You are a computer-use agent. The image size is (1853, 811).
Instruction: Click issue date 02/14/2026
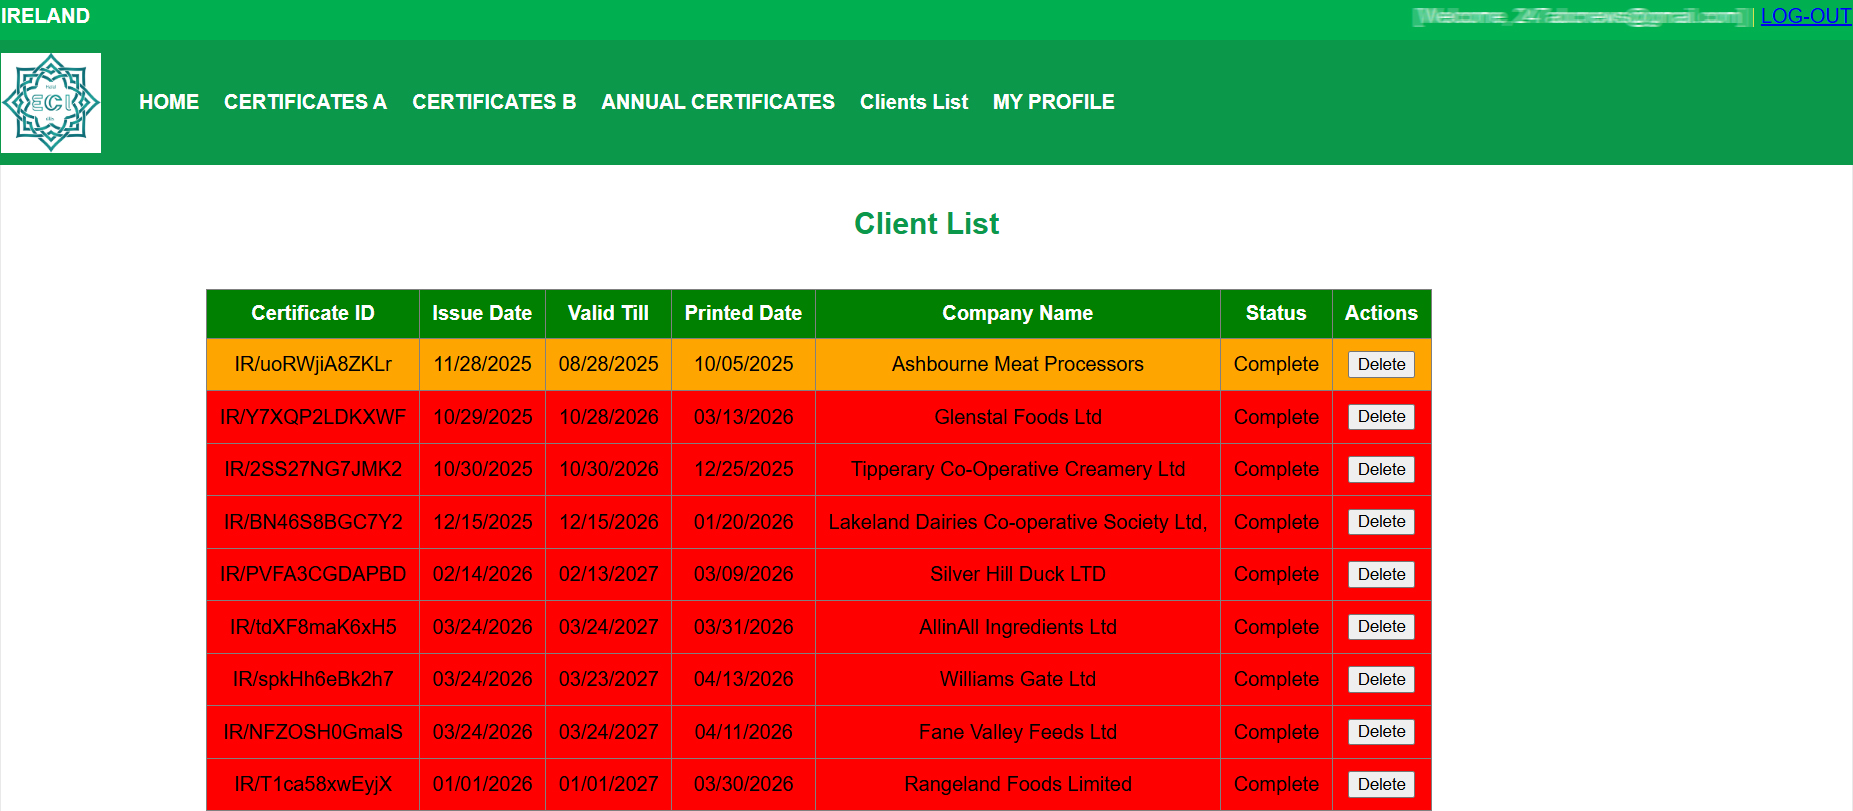482,574
